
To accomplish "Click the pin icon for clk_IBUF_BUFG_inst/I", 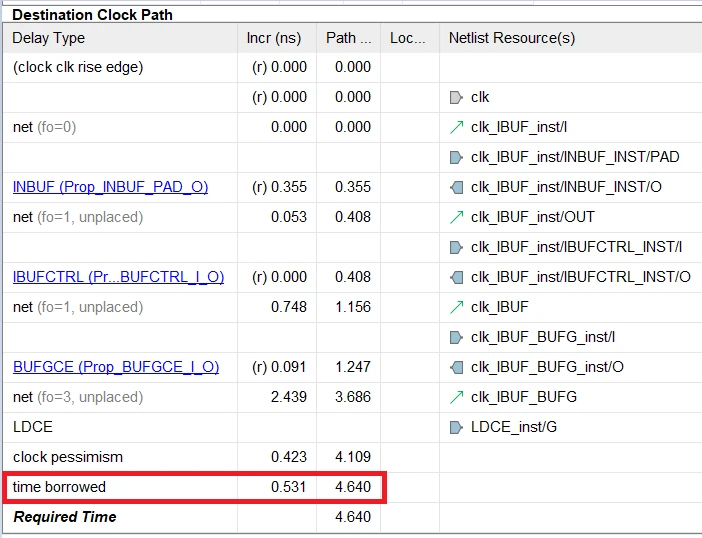I will [456, 337].
